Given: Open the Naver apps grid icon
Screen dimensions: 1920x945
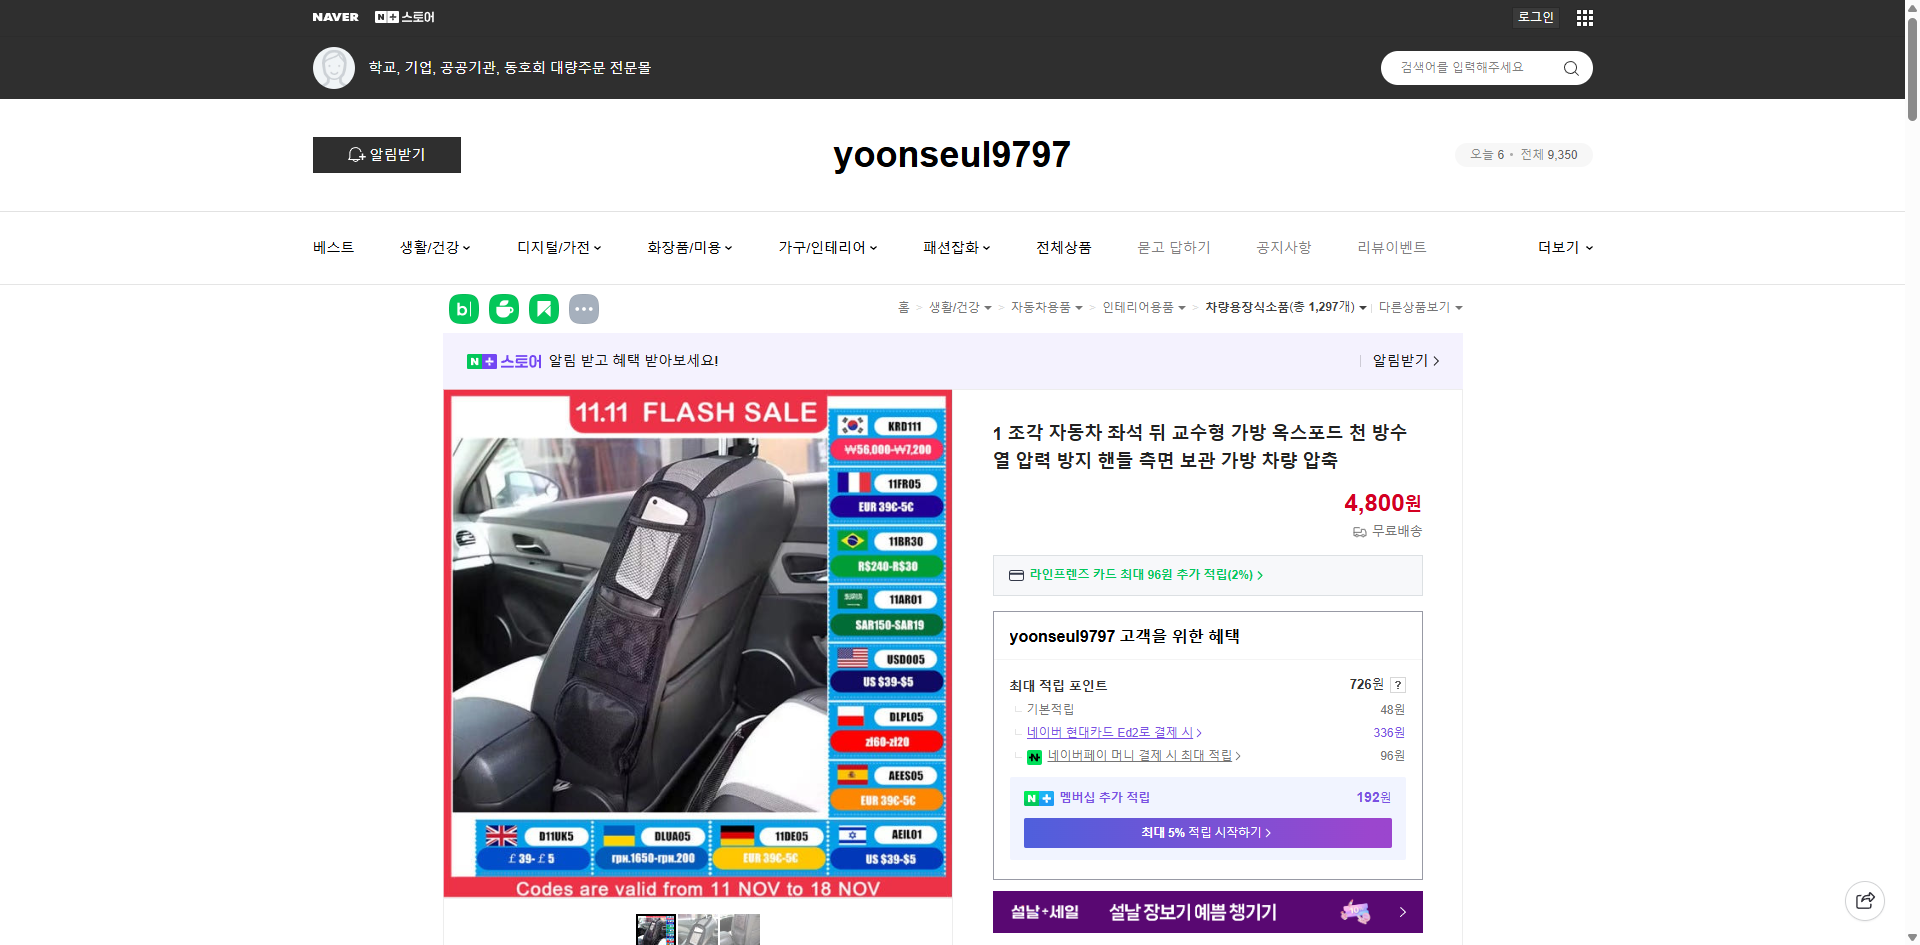Looking at the screenshot, I should tap(1584, 17).
